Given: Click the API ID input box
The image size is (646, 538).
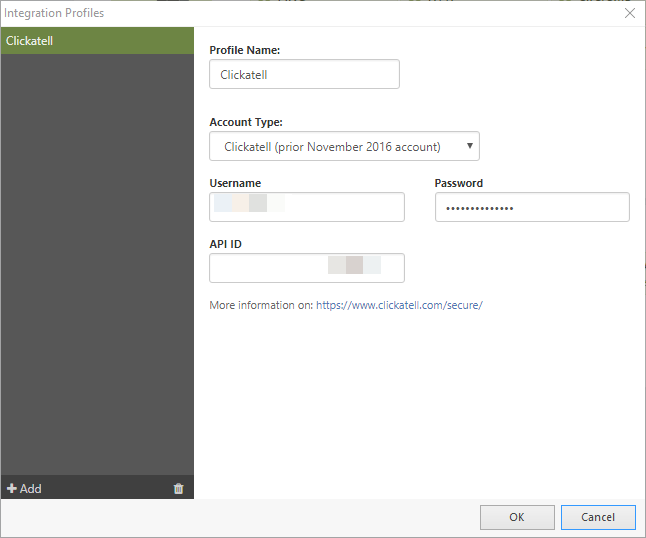Looking at the screenshot, I should tap(307, 268).
